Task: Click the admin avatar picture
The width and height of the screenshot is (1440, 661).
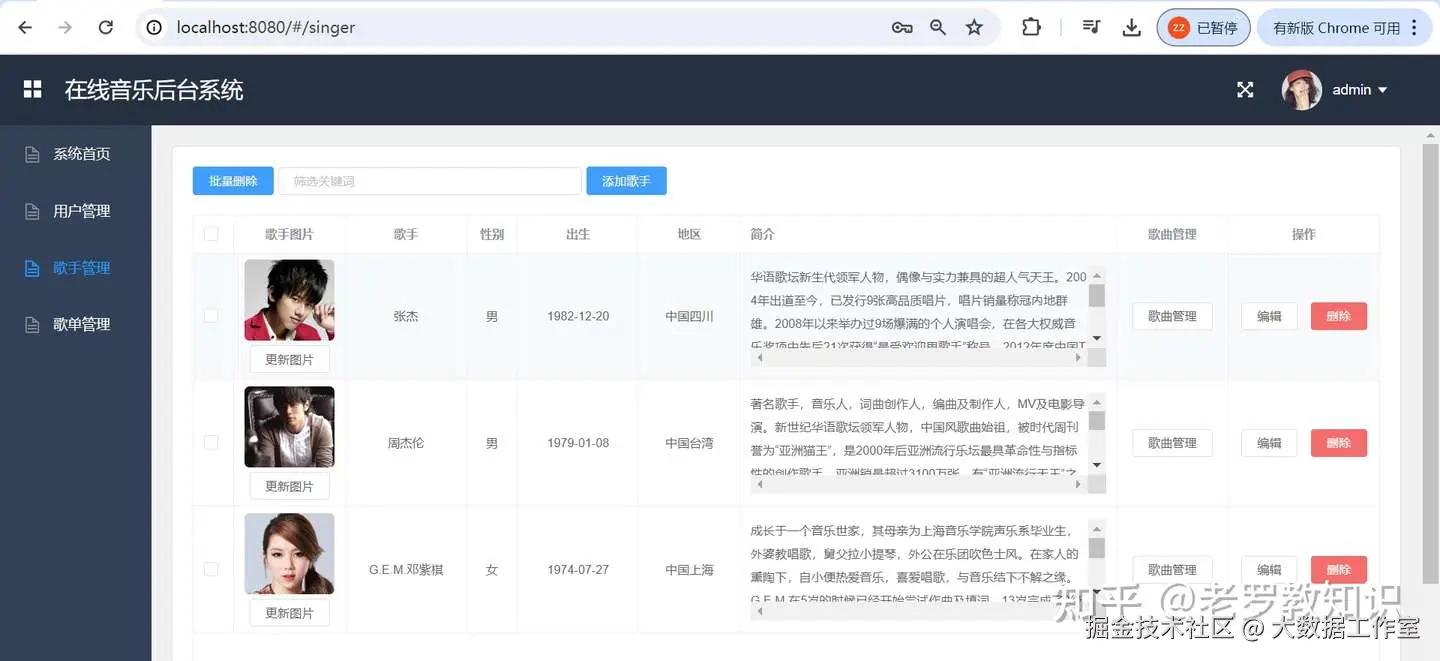Action: [x=1301, y=90]
